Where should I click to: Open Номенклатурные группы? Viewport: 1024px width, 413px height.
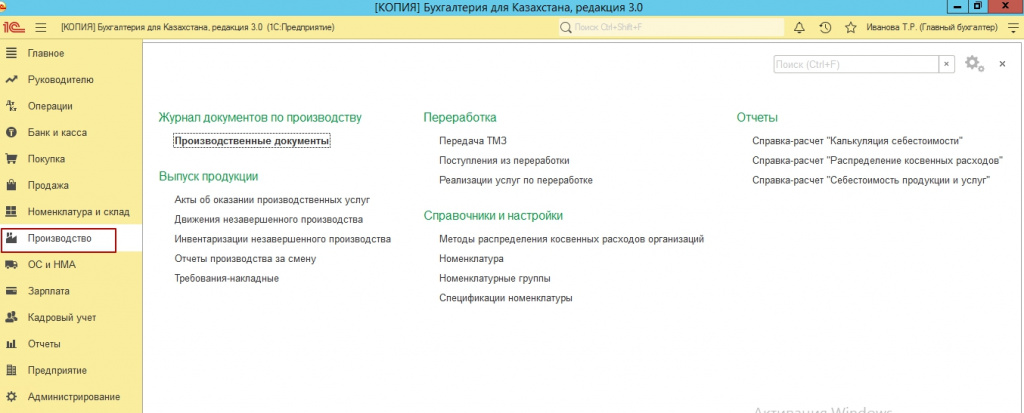click(x=495, y=278)
